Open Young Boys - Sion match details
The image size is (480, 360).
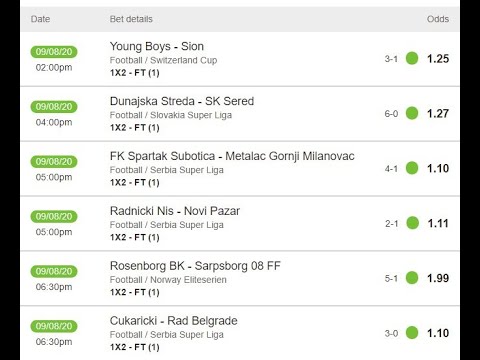point(157,46)
